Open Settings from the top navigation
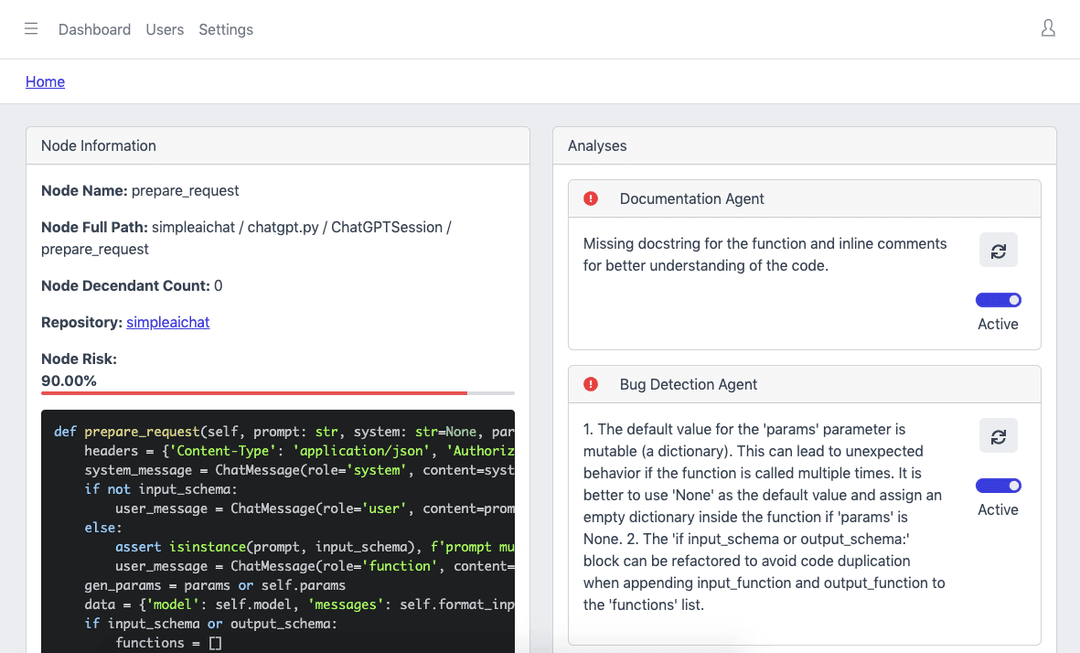 point(226,30)
